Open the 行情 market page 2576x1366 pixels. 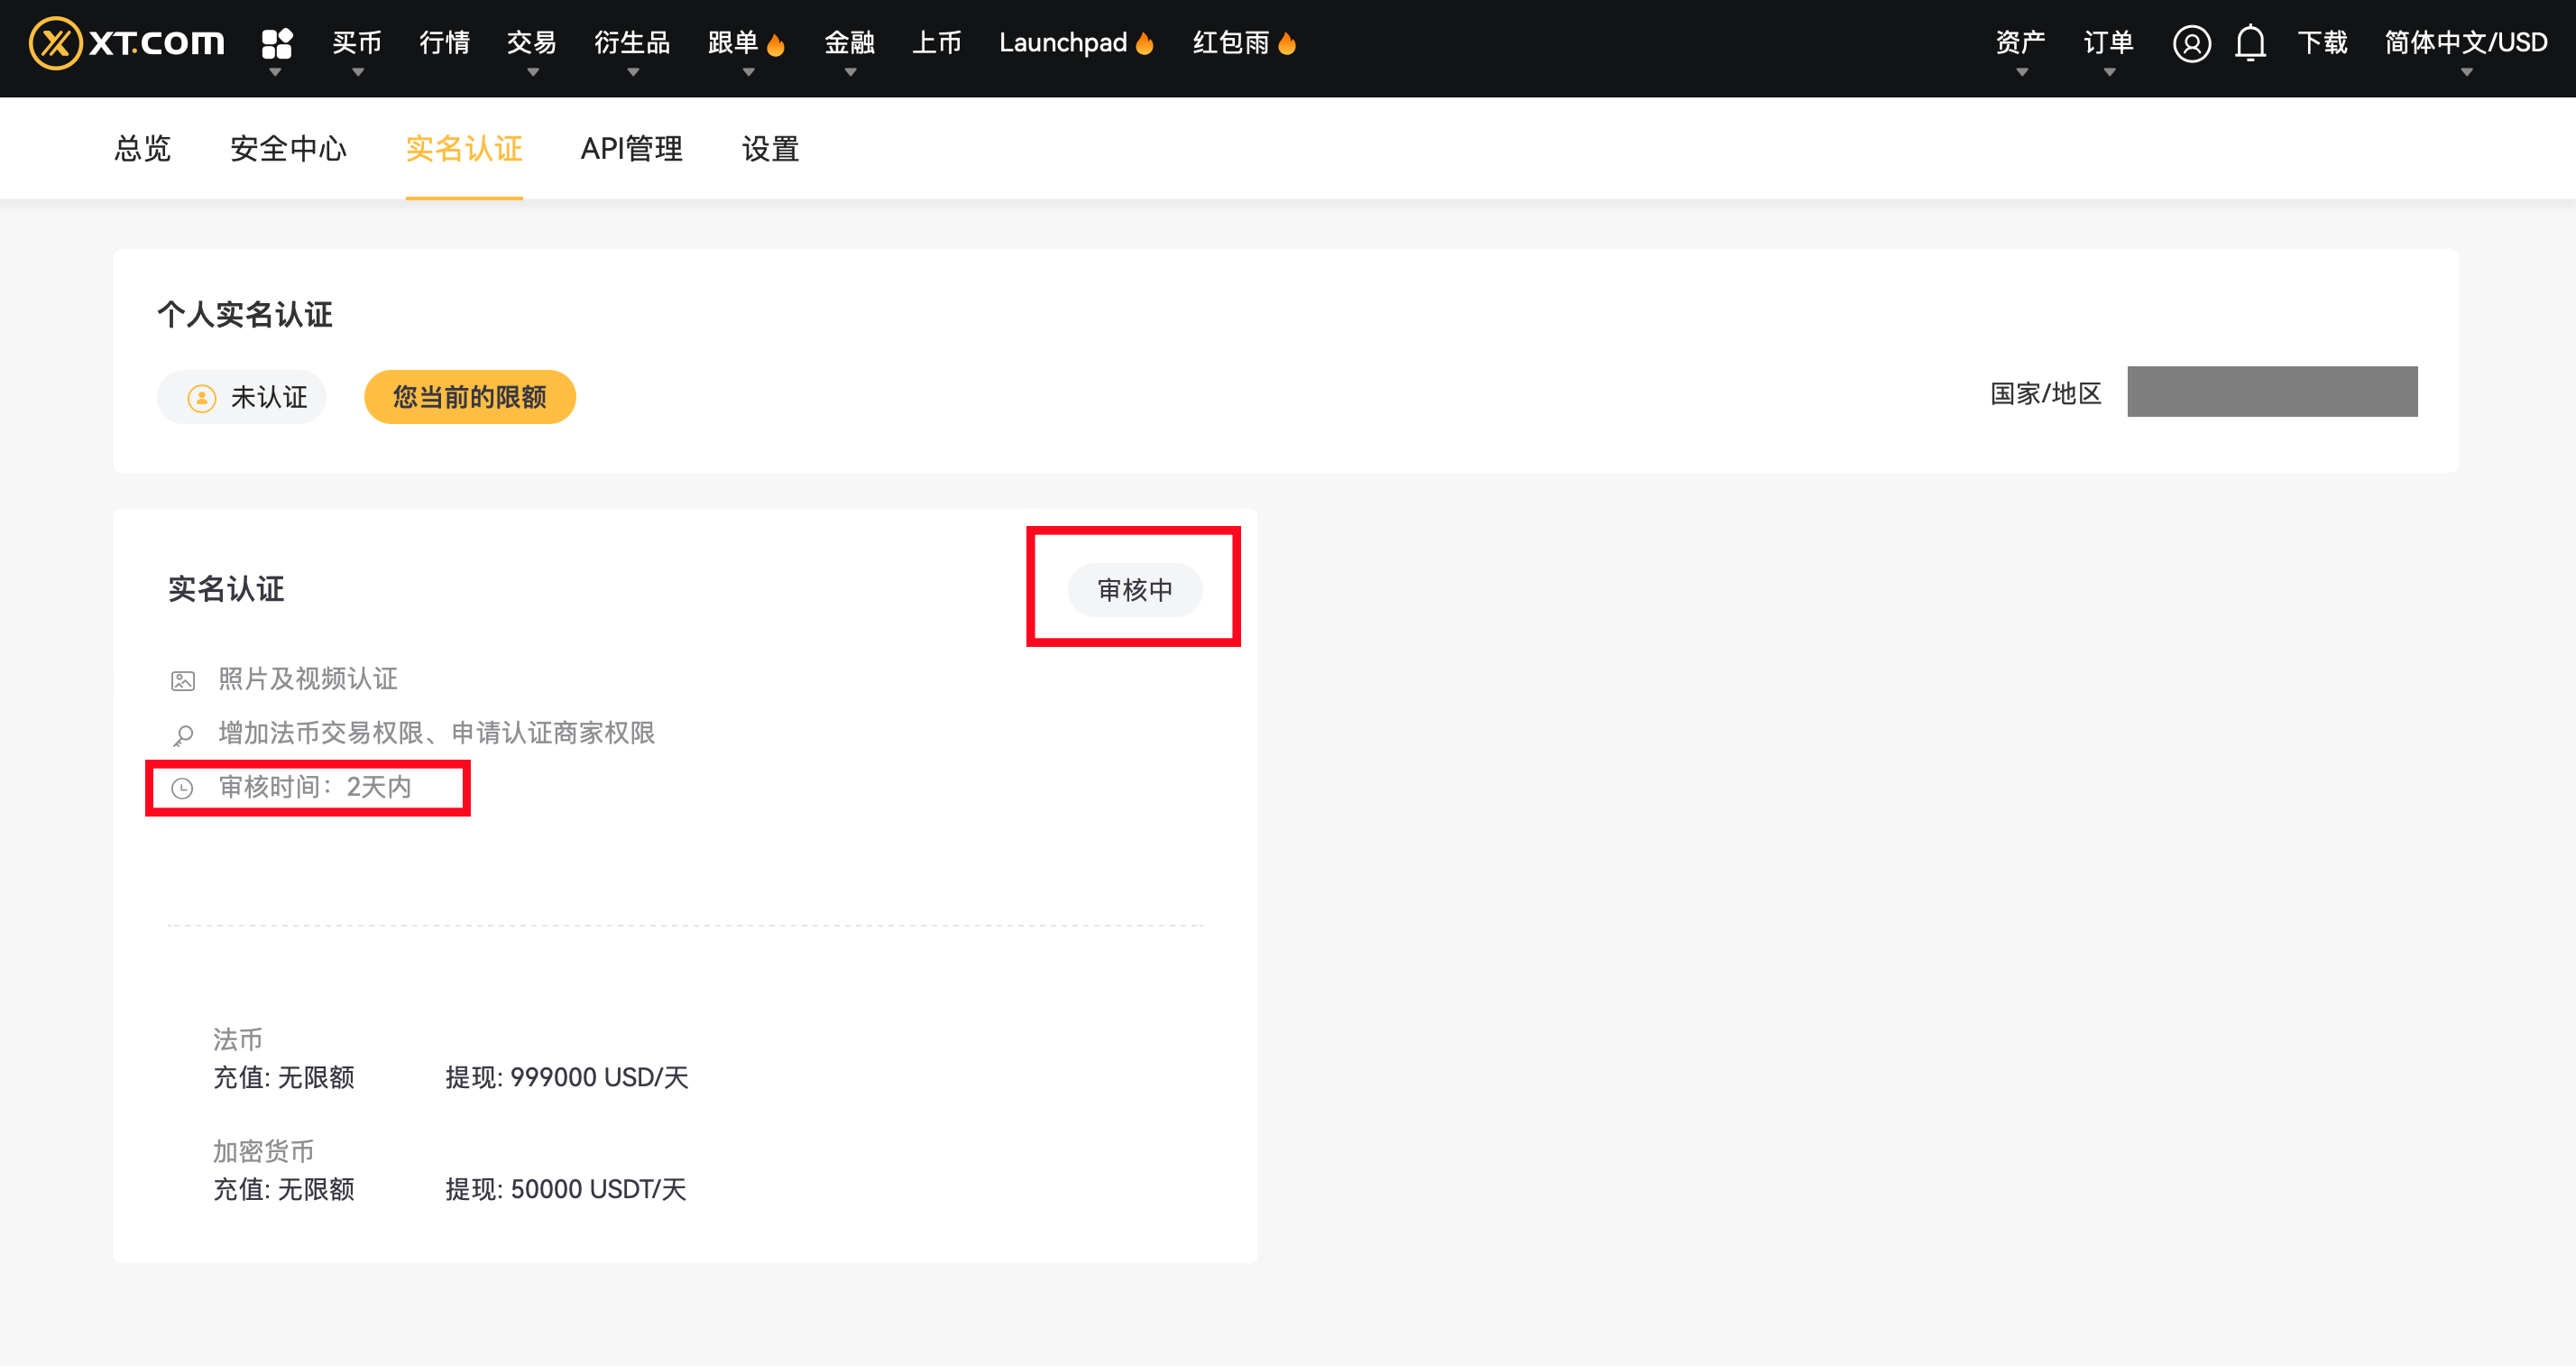(x=444, y=43)
